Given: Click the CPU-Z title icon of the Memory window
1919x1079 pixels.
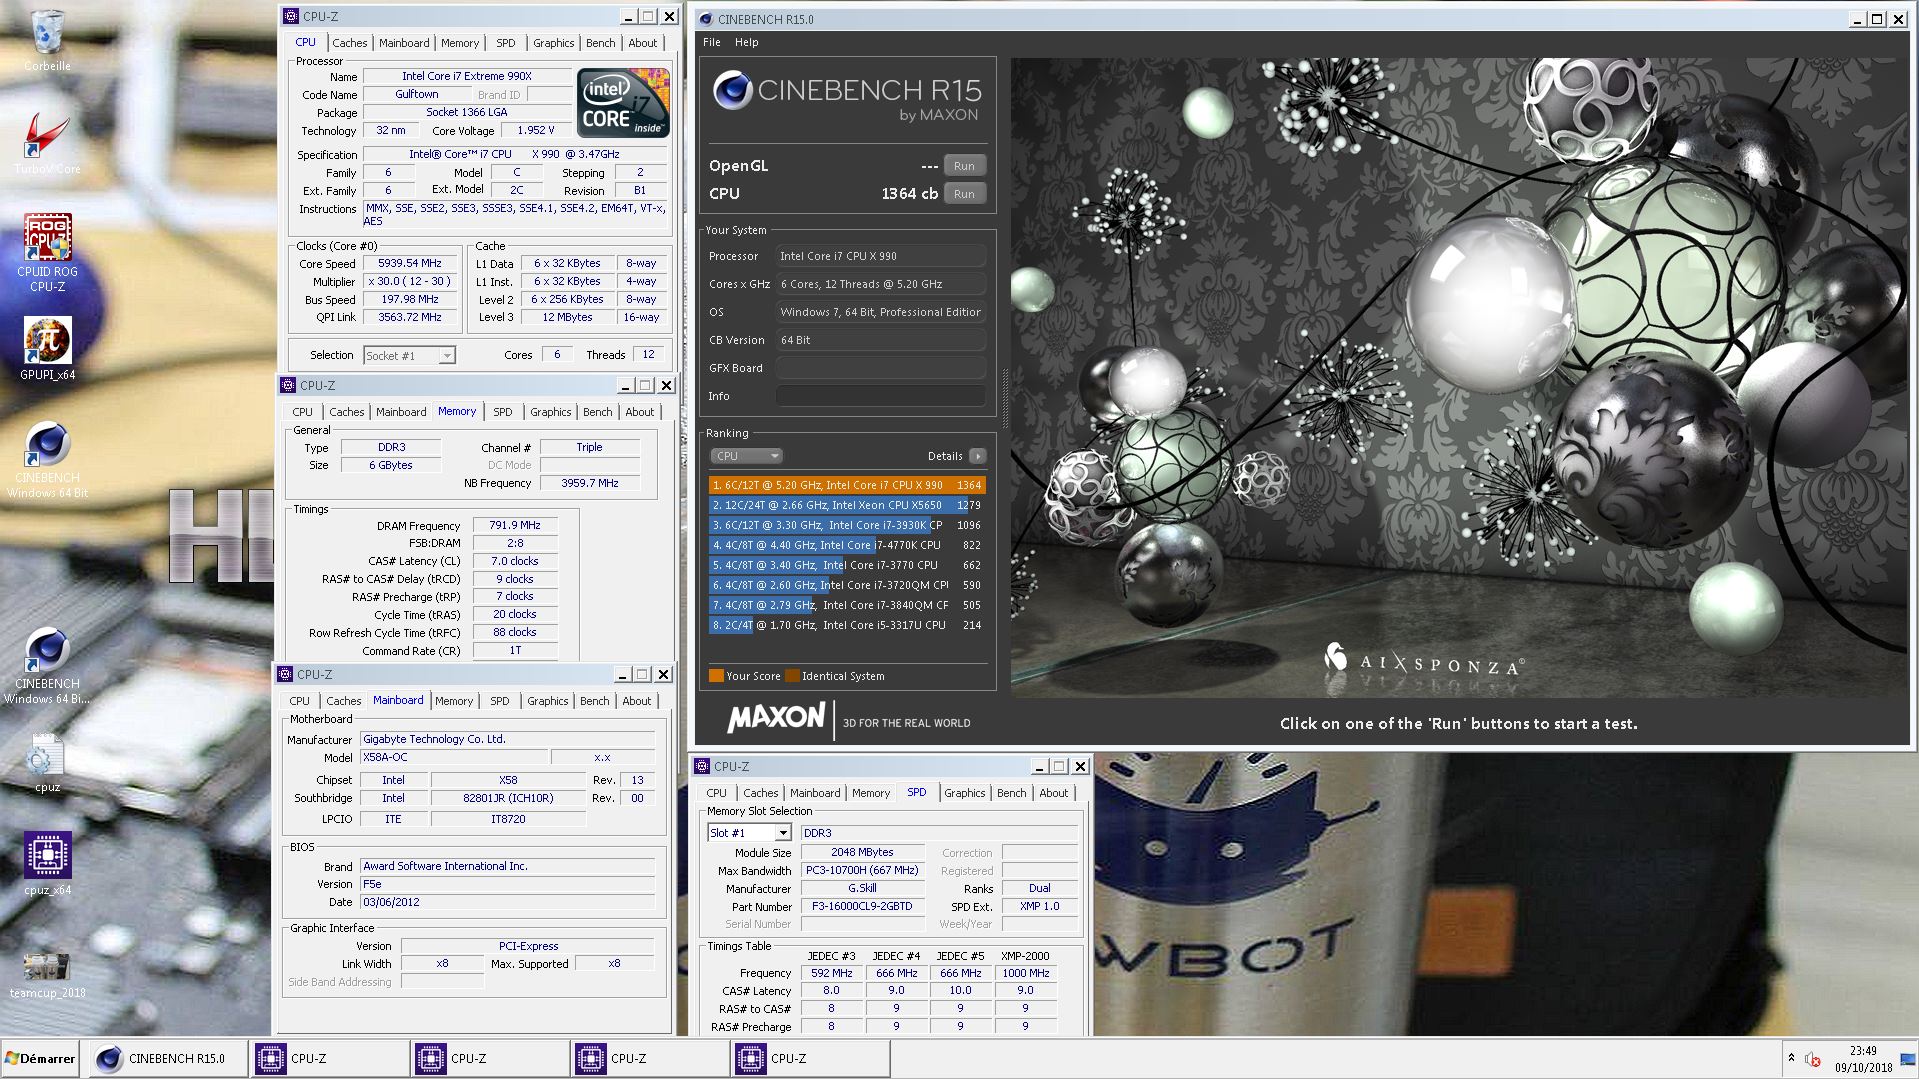Looking at the screenshot, I should point(288,385).
